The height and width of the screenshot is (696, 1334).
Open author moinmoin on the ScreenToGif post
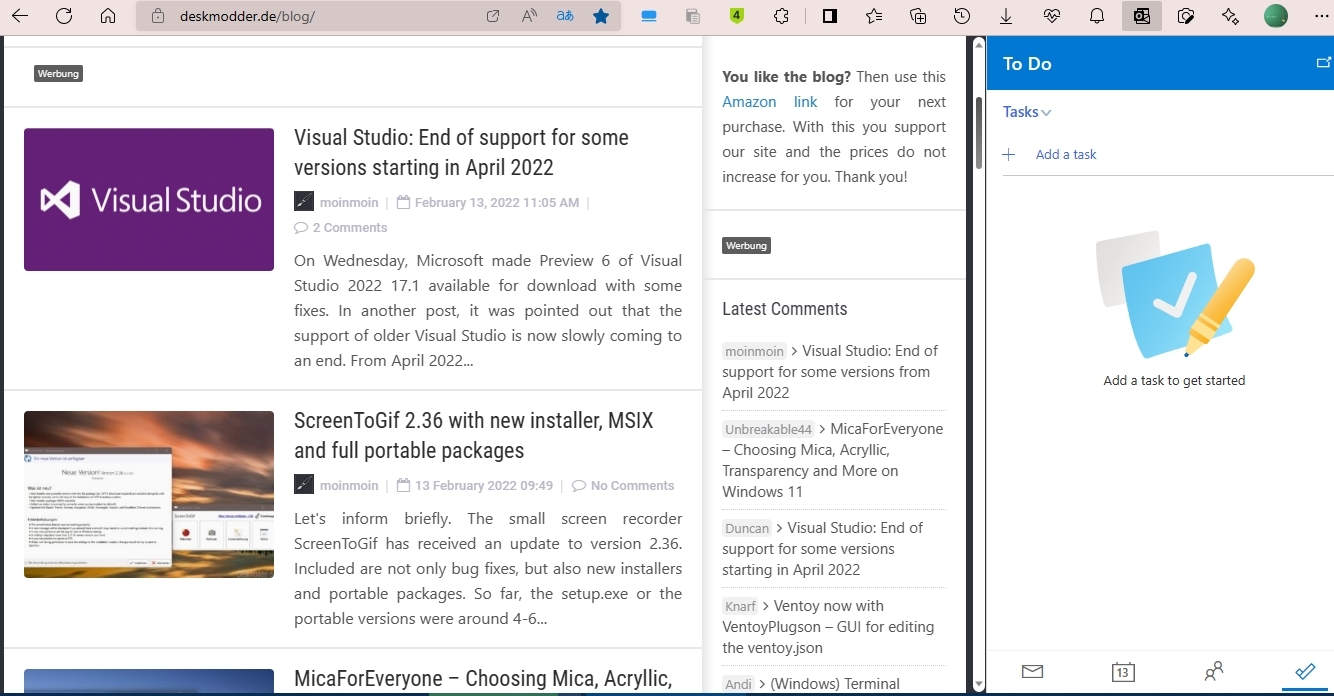[349, 485]
